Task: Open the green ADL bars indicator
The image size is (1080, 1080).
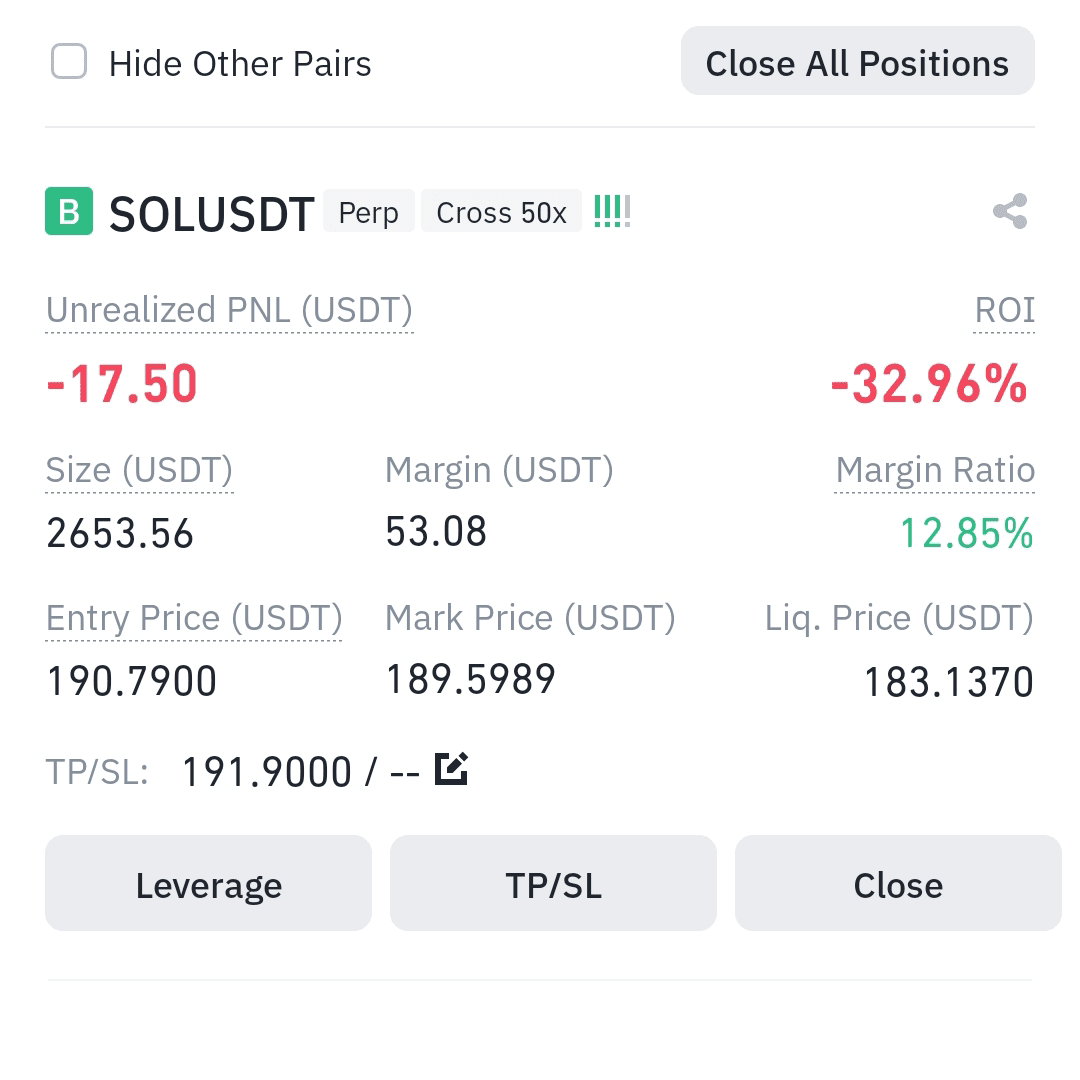Action: 612,211
